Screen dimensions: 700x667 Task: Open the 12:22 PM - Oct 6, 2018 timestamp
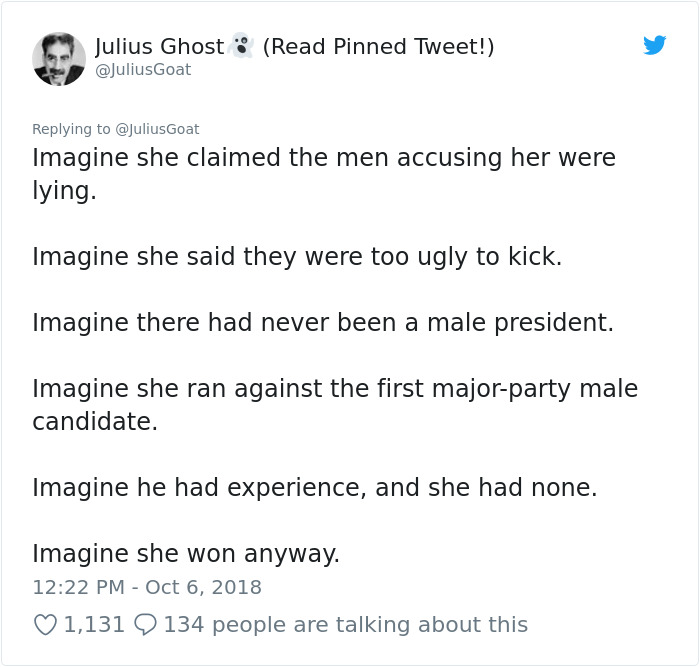(147, 587)
